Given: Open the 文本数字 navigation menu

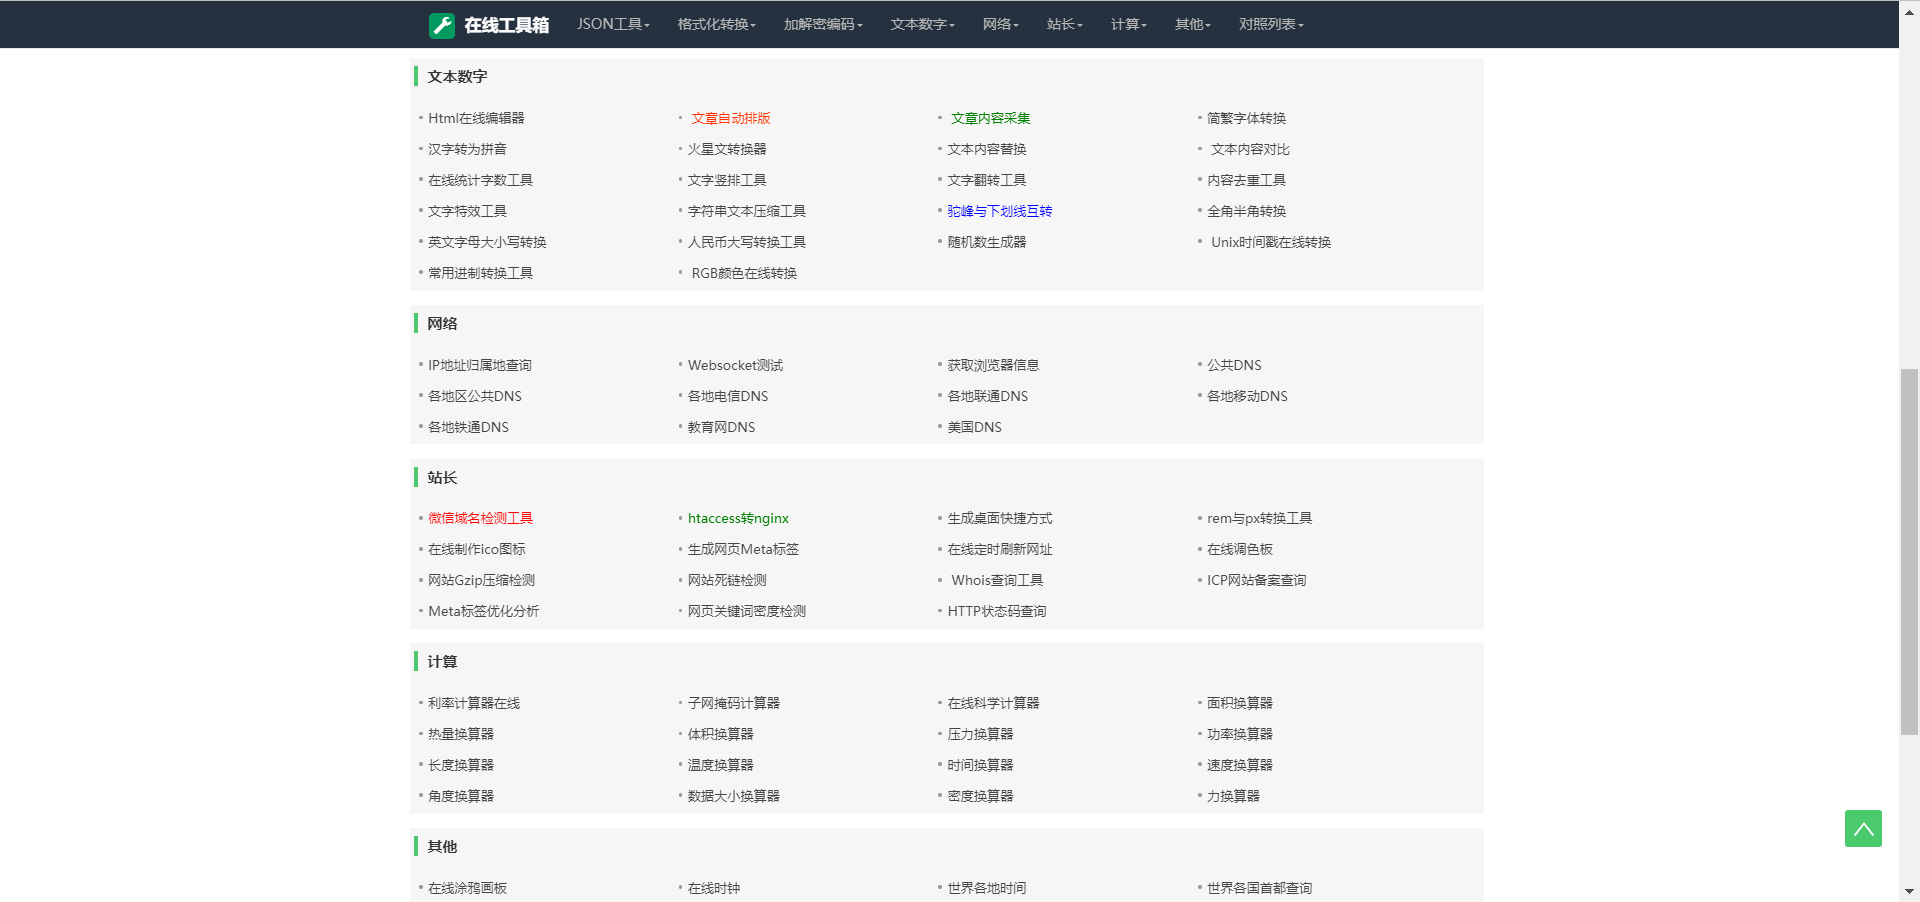Looking at the screenshot, I should point(922,24).
